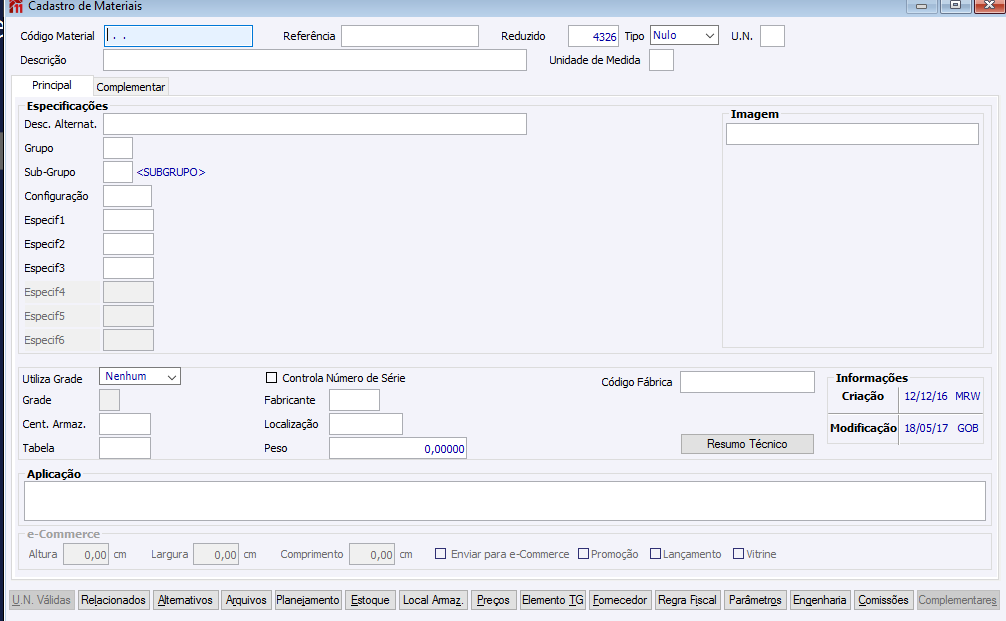
Task: Open the Fornecedor button
Action: (x=620, y=600)
